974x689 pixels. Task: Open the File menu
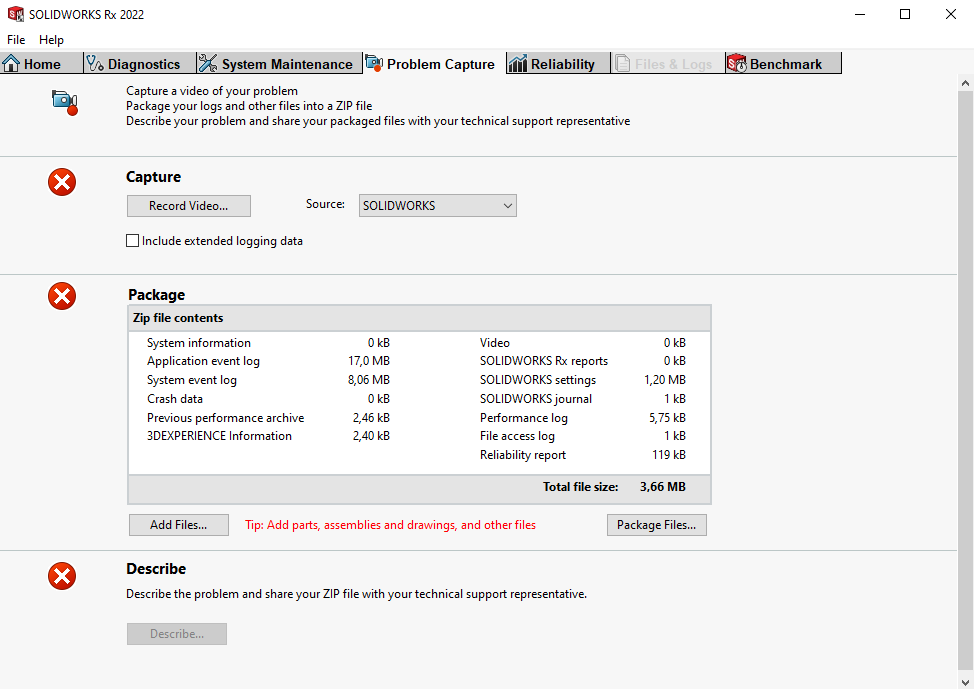[16, 40]
